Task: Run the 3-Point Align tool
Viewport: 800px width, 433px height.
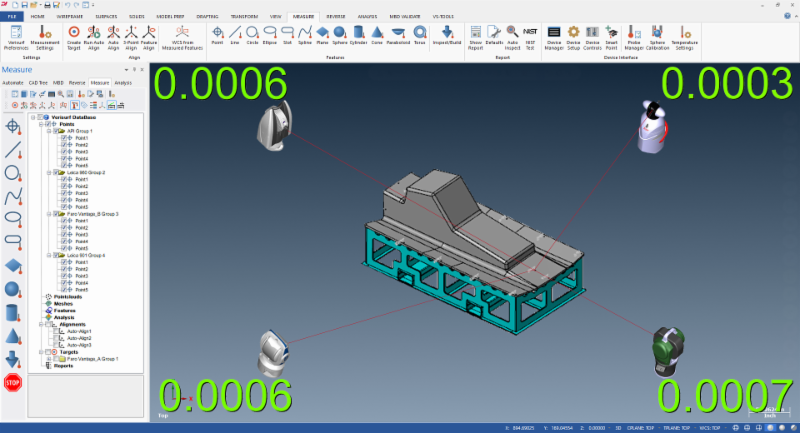Action: point(132,35)
